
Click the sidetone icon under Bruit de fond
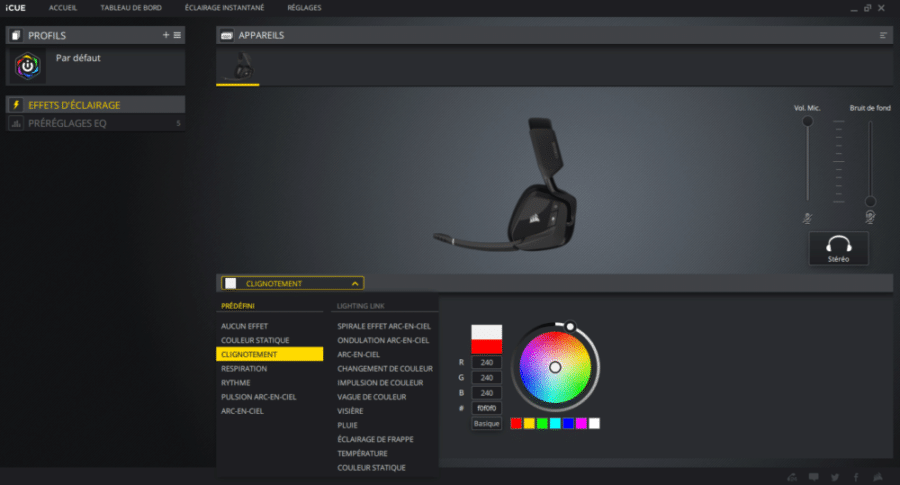click(x=870, y=217)
